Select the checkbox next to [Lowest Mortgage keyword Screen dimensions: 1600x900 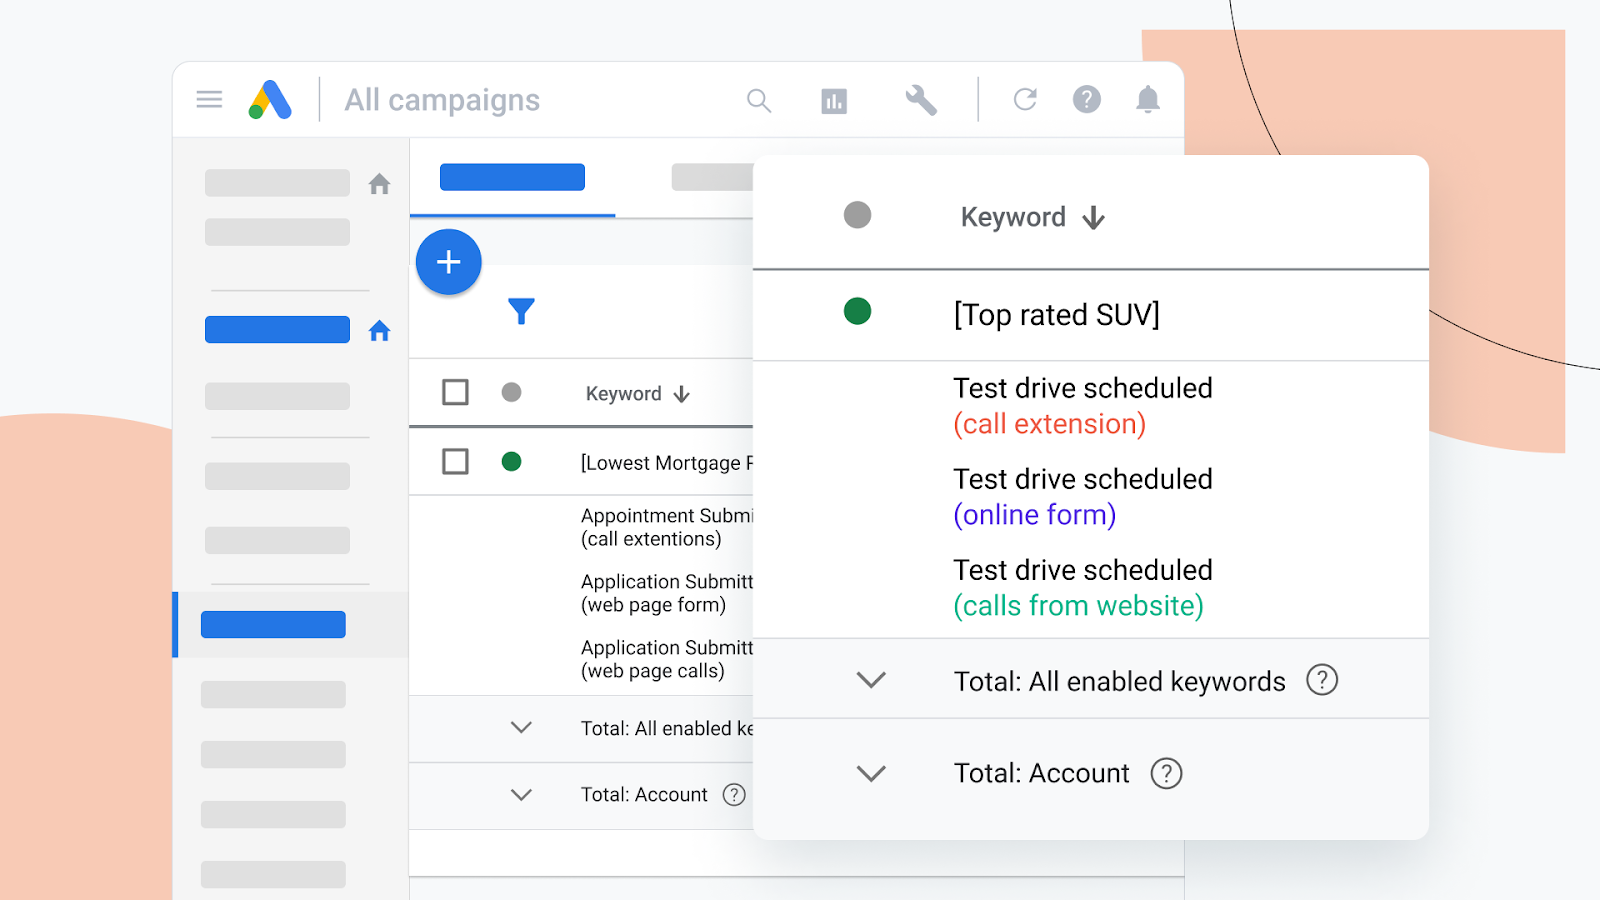(x=455, y=462)
